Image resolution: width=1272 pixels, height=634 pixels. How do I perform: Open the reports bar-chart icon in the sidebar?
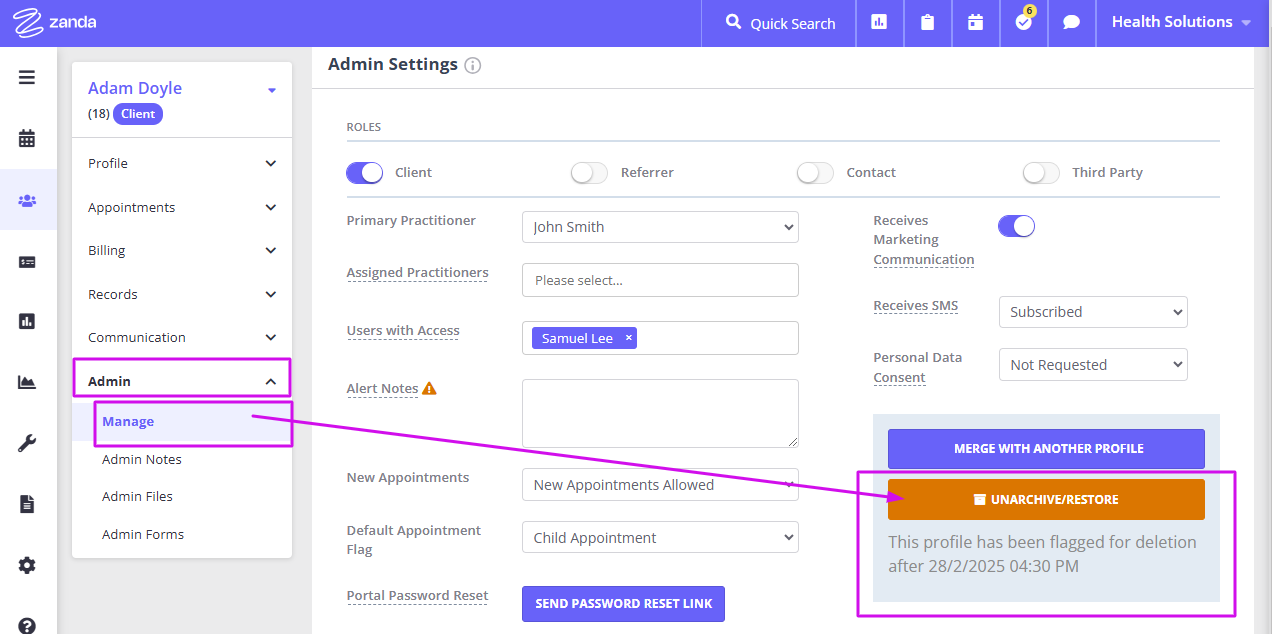click(x=27, y=320)
